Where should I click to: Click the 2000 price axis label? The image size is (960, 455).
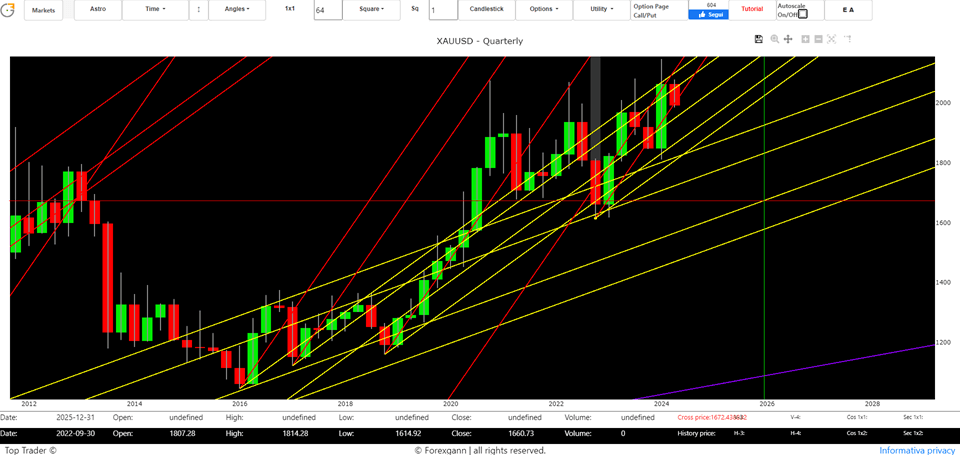click(943, 103)
